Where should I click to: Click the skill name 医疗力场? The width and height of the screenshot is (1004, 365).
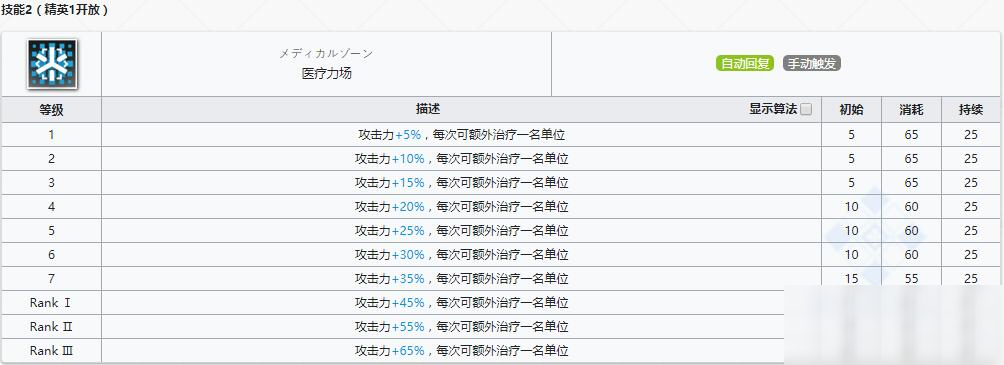[327, 74]
